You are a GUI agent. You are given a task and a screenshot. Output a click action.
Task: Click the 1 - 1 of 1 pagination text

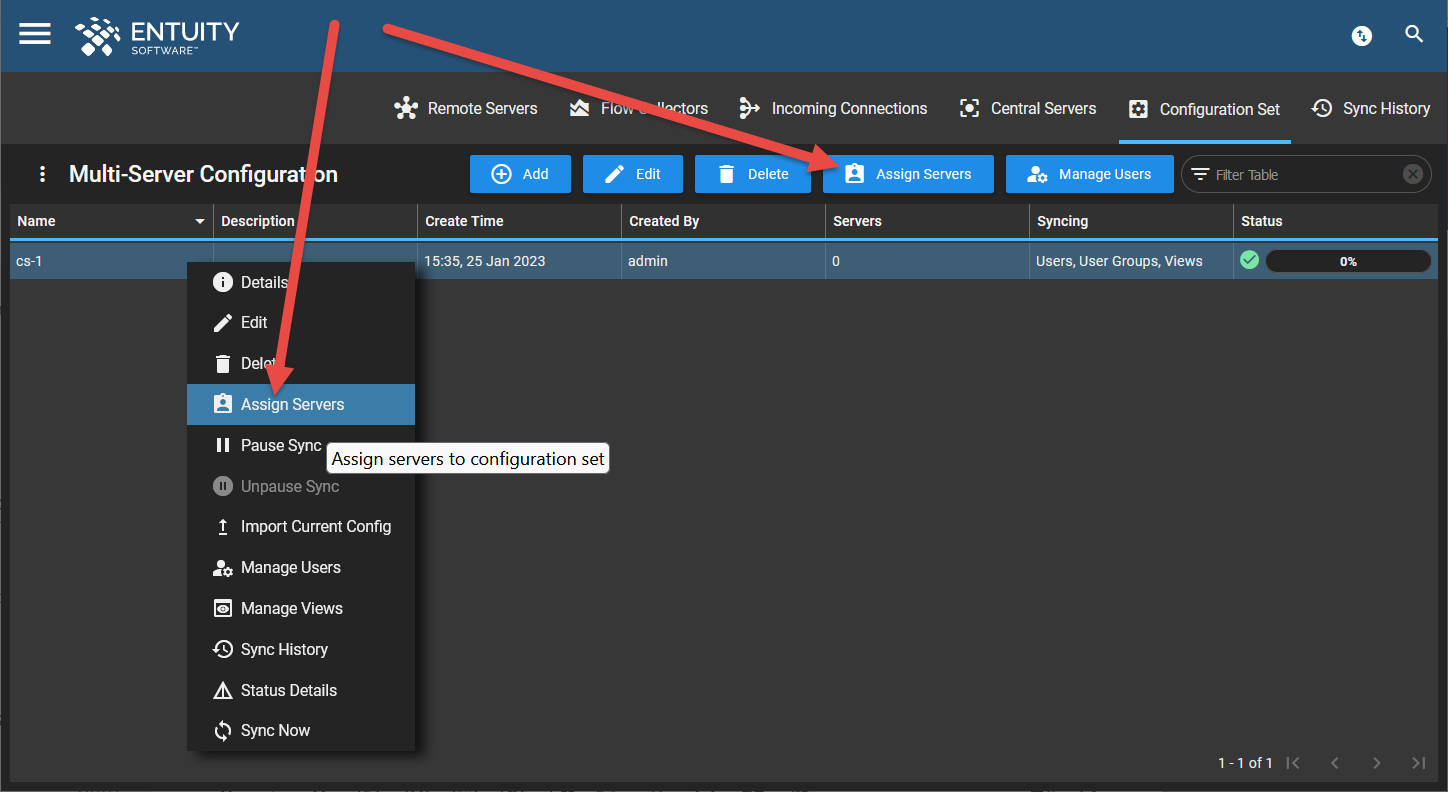pos(1245,763)
